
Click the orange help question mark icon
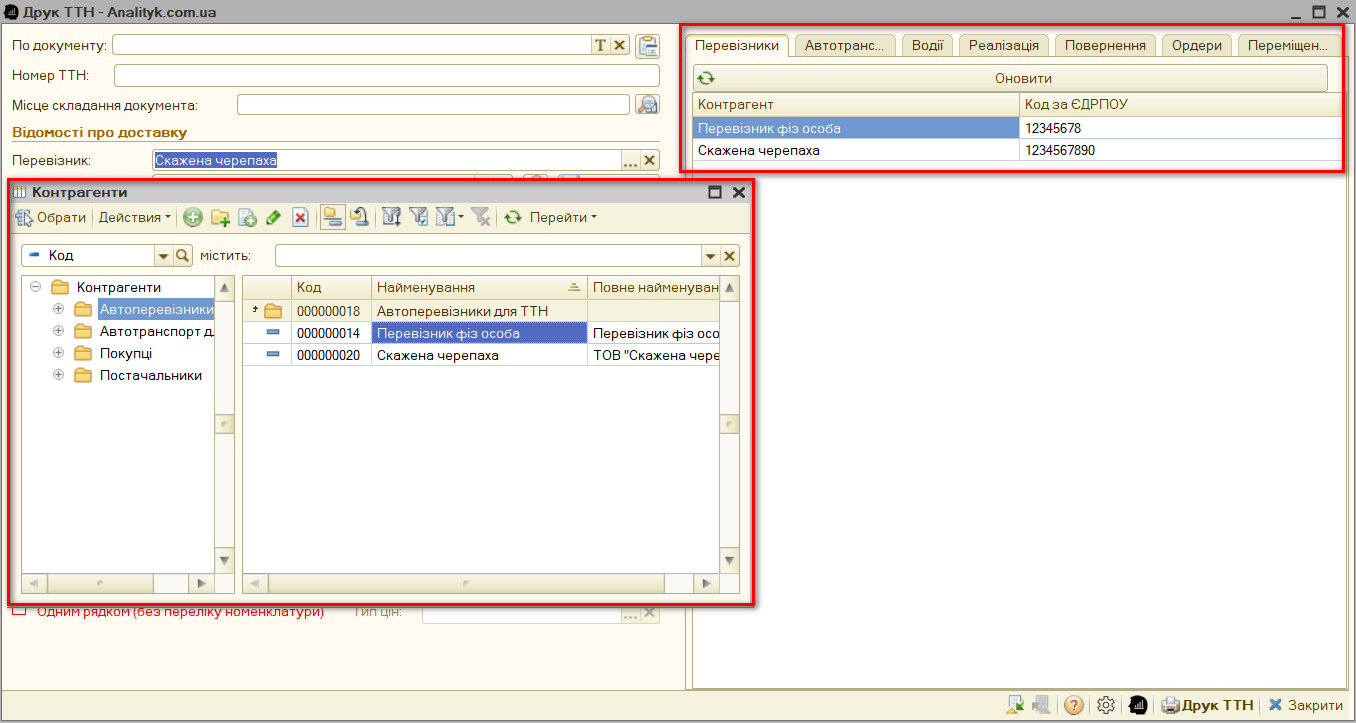(1074, 705)
